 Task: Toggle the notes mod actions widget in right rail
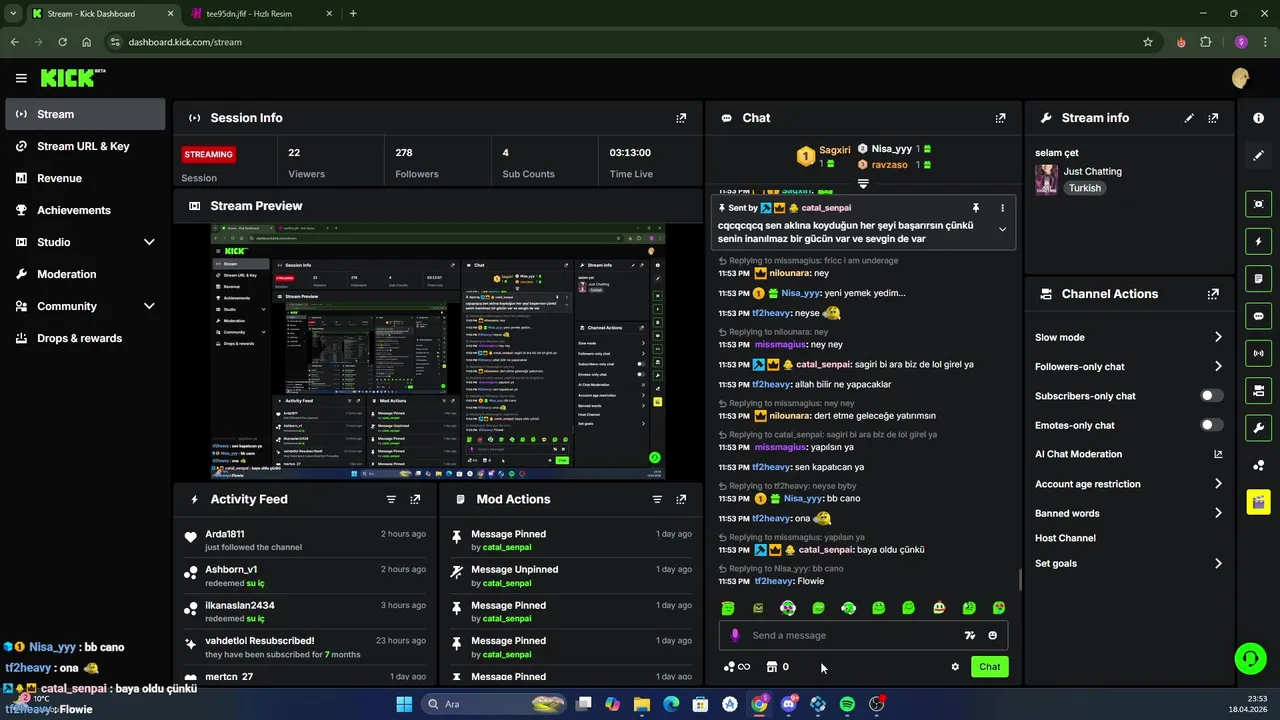tap(1258, 278)
